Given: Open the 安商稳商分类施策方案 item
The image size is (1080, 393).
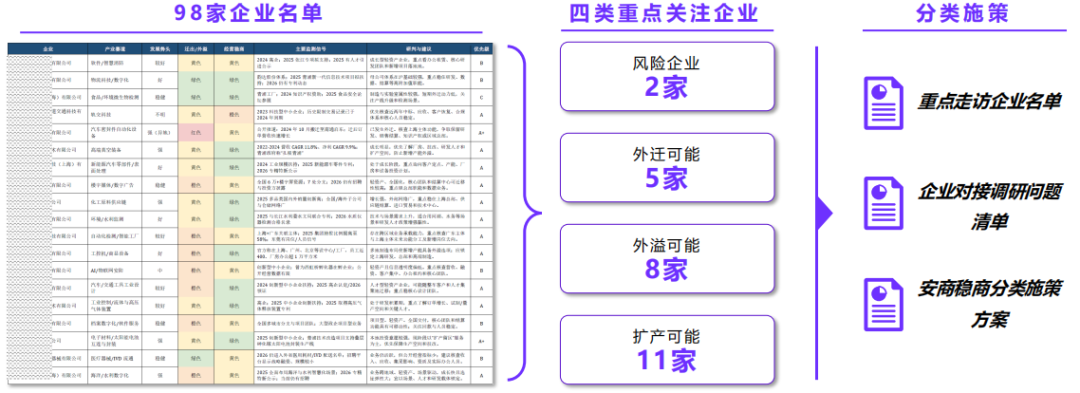Looking at the screenshot, I should pyautogui.click(x=990, y=304).
